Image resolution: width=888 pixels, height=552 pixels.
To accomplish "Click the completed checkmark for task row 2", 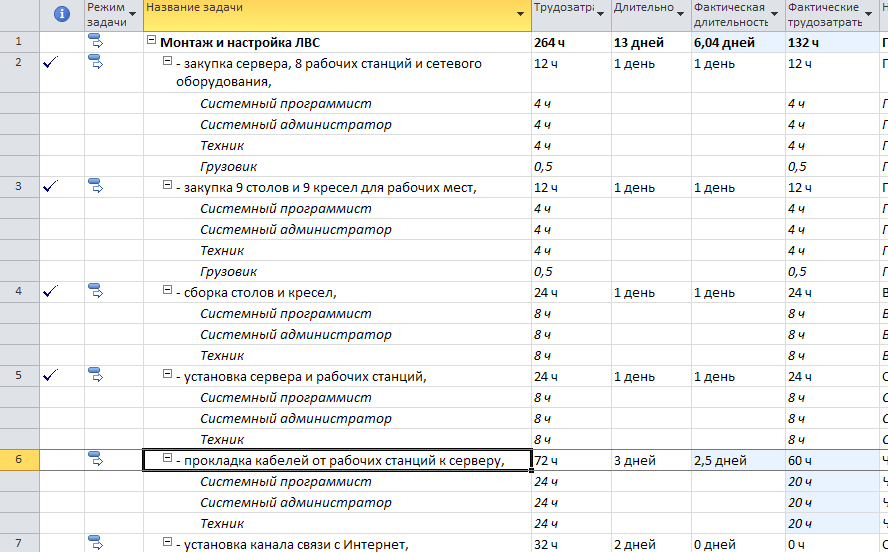I will 50,62.
